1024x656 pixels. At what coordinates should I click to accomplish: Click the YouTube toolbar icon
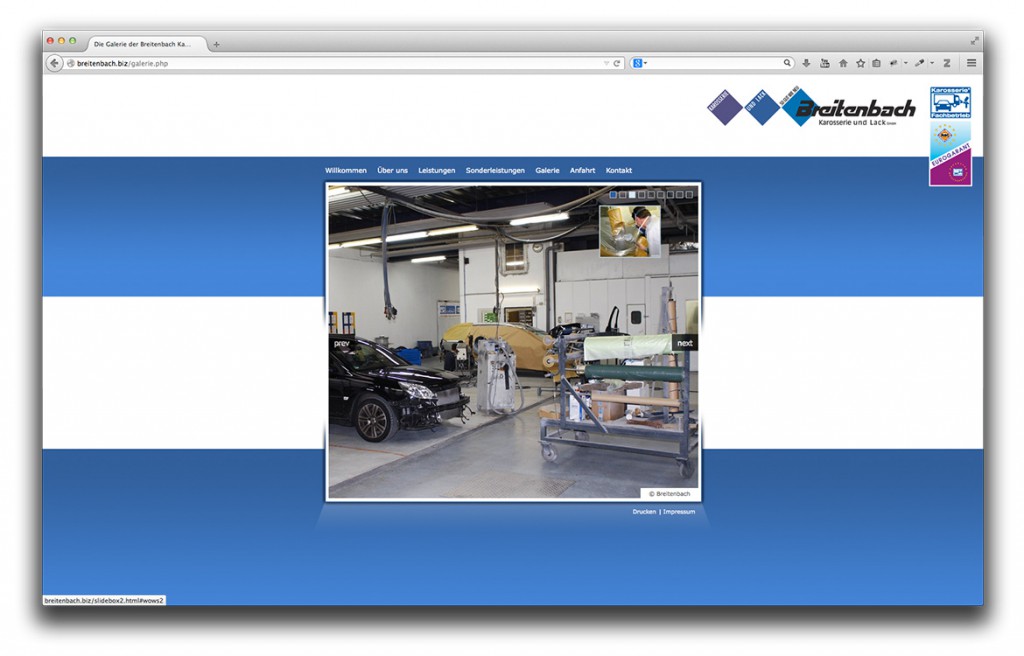click(x=824, y=63)
